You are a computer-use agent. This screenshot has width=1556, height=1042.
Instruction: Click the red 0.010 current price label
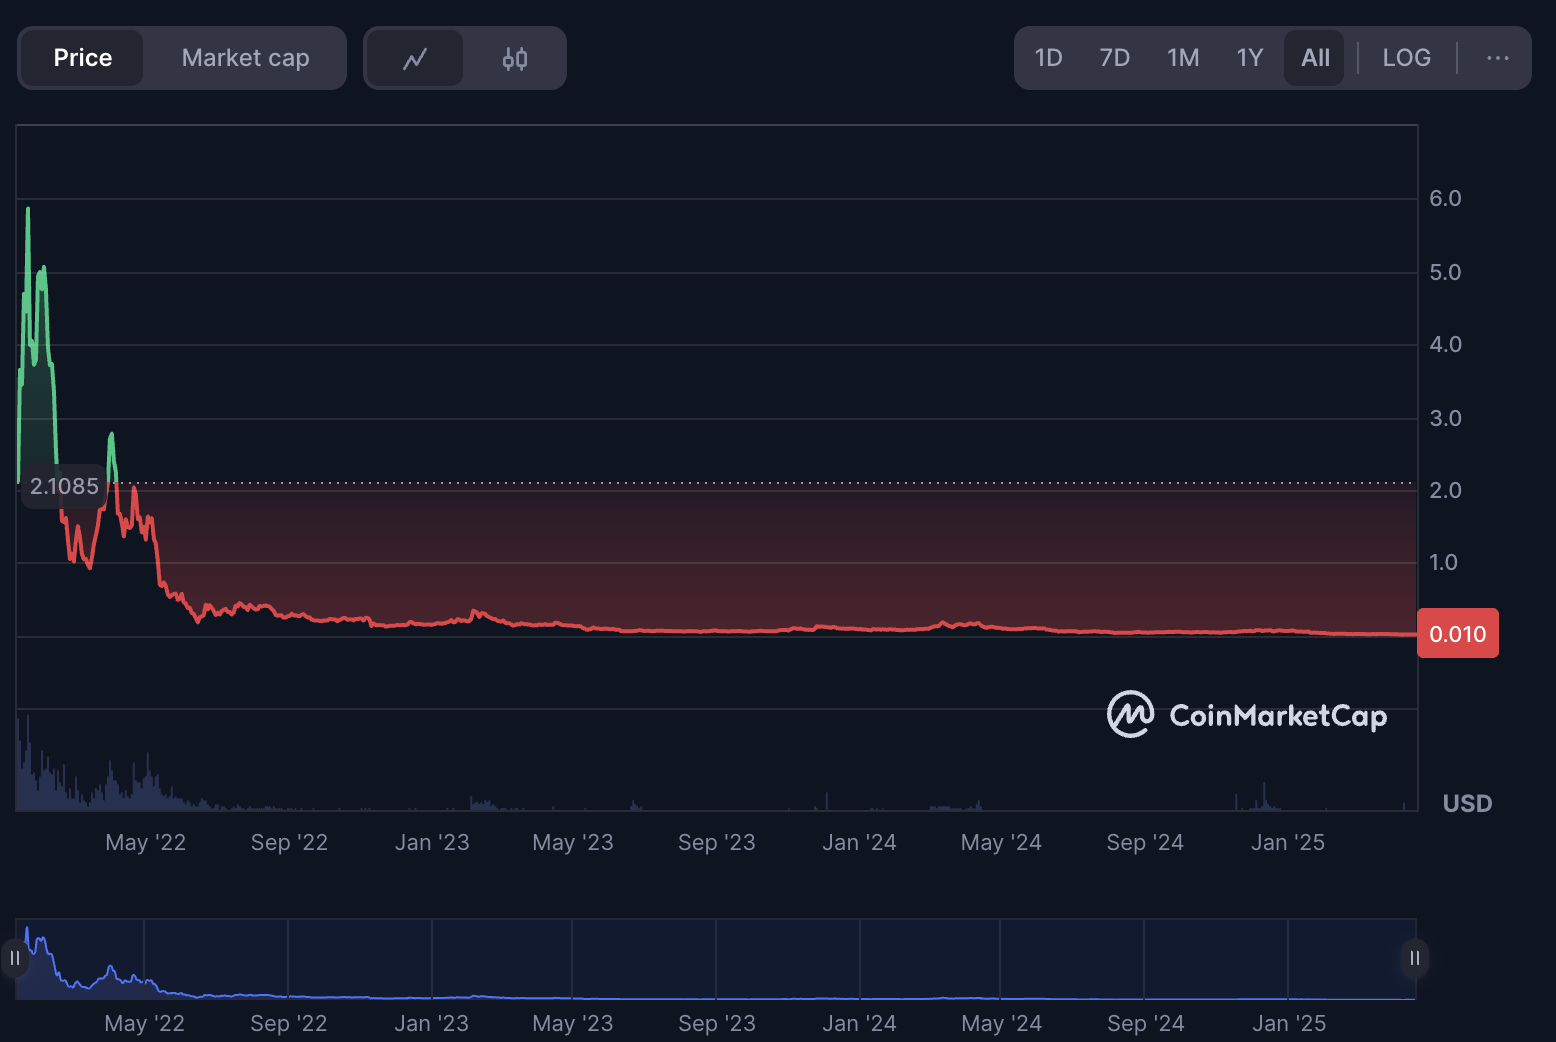pos(1457,634)
